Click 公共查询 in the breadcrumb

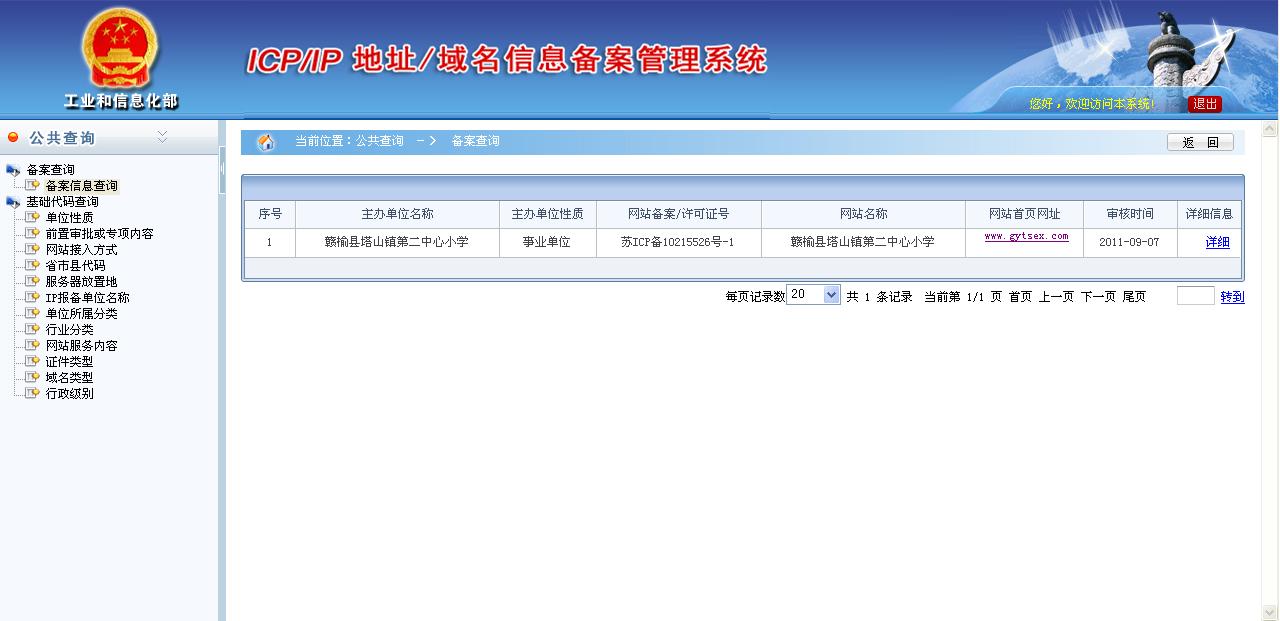point(379,141)
